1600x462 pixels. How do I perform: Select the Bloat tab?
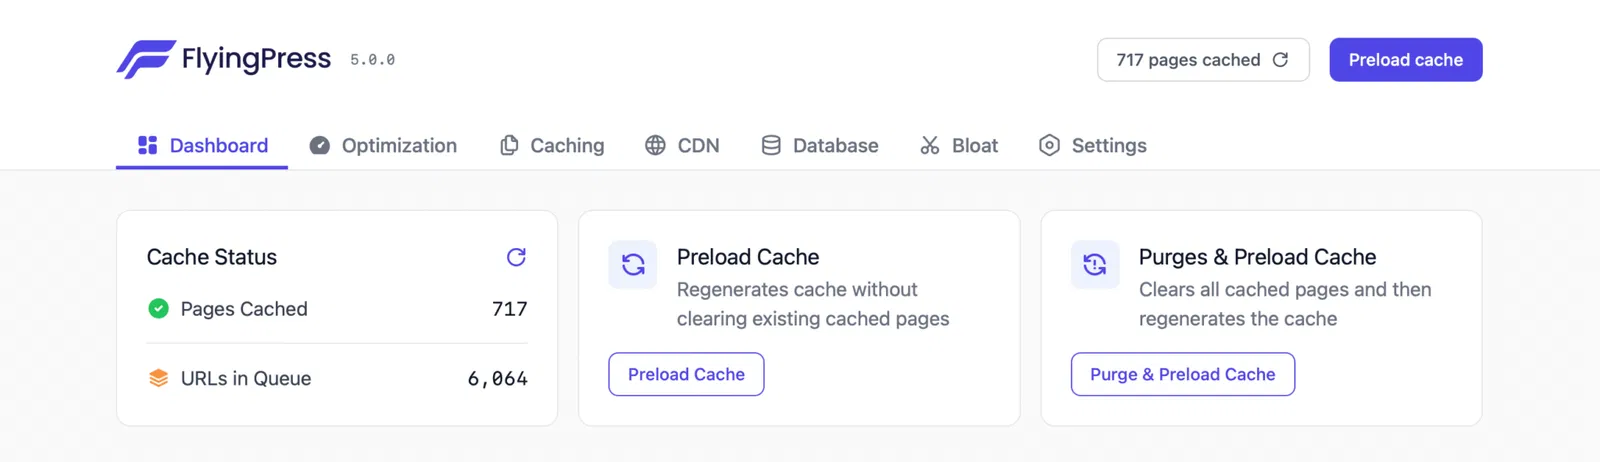click(959, 145)
